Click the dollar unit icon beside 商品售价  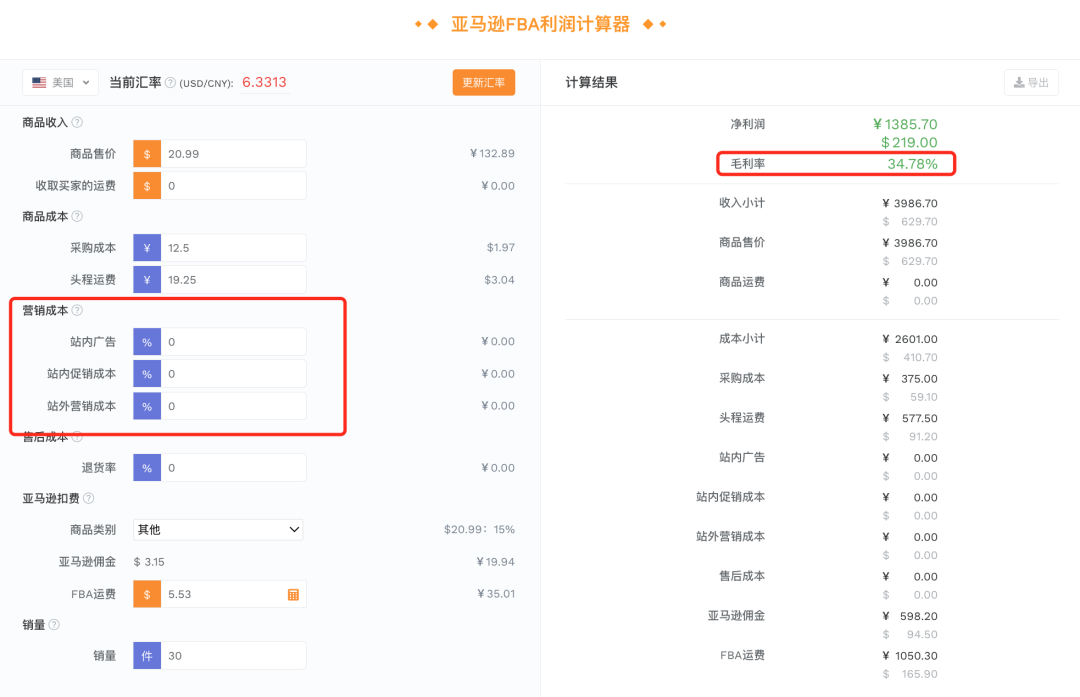147,154
